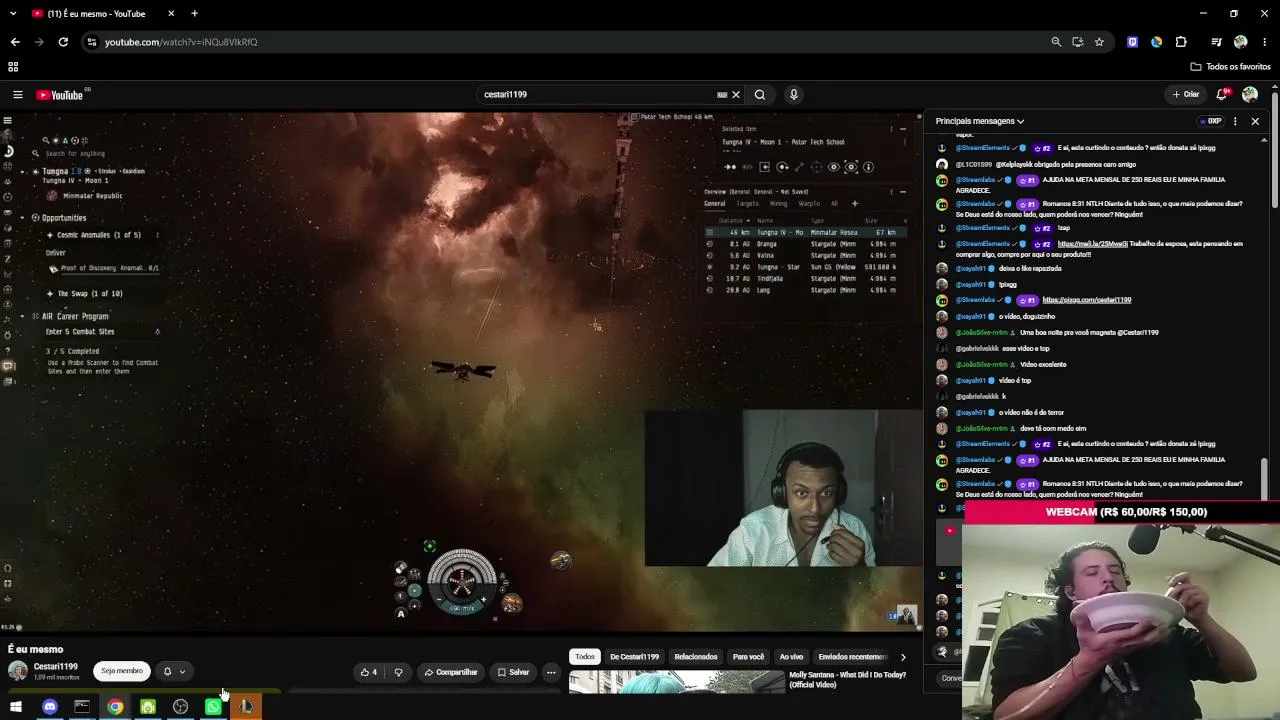Open the Cestari1199 channel name link
The width and height of the screenshot is (1280, 720).
[x=55, y=667]
